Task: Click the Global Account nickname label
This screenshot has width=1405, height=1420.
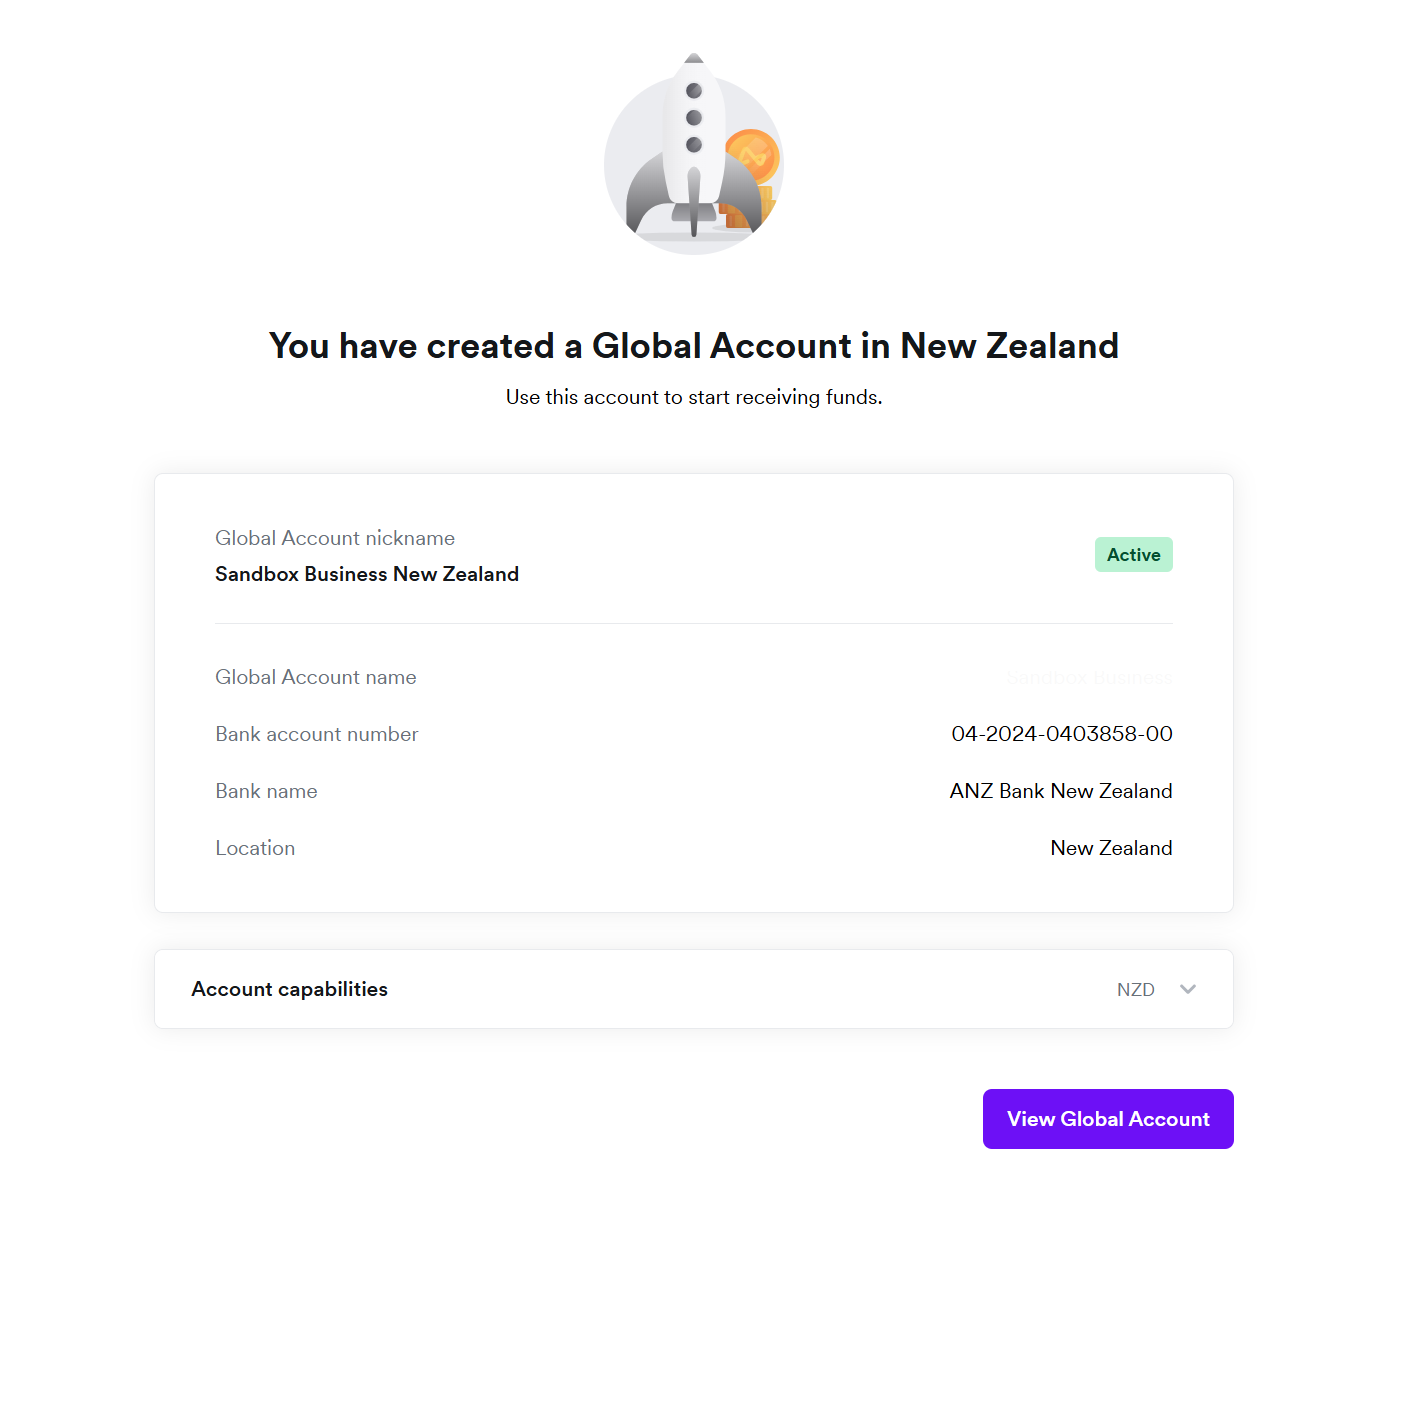Action: (x=335, y=538)
